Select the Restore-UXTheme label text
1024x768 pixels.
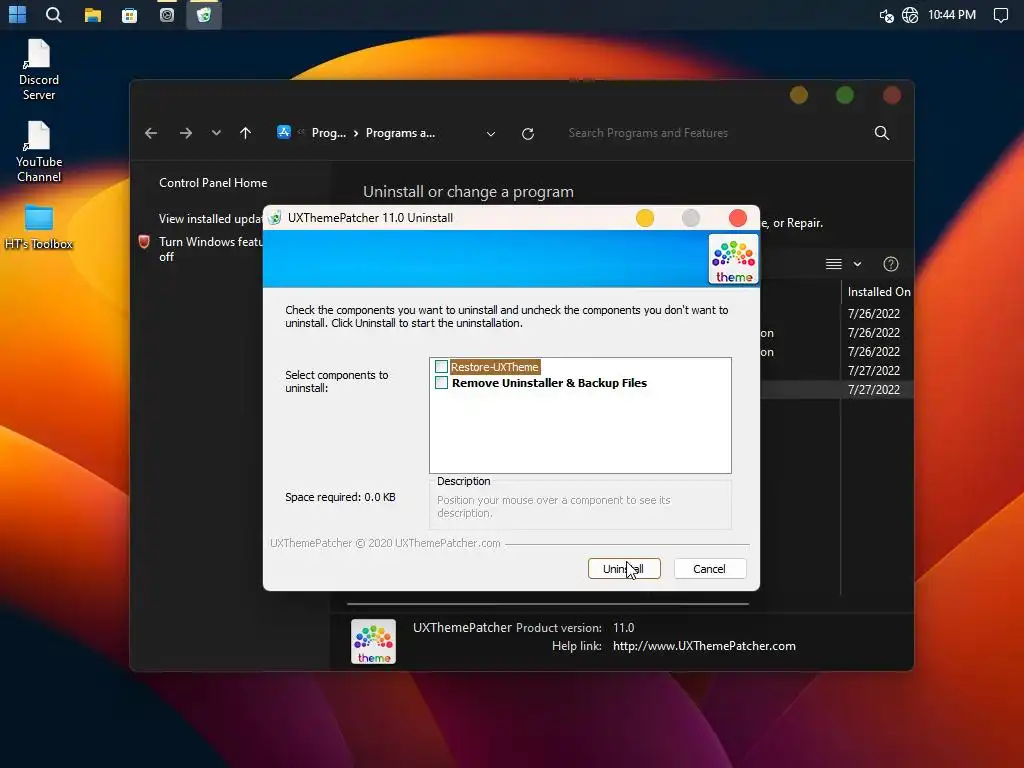click(494, 367)
